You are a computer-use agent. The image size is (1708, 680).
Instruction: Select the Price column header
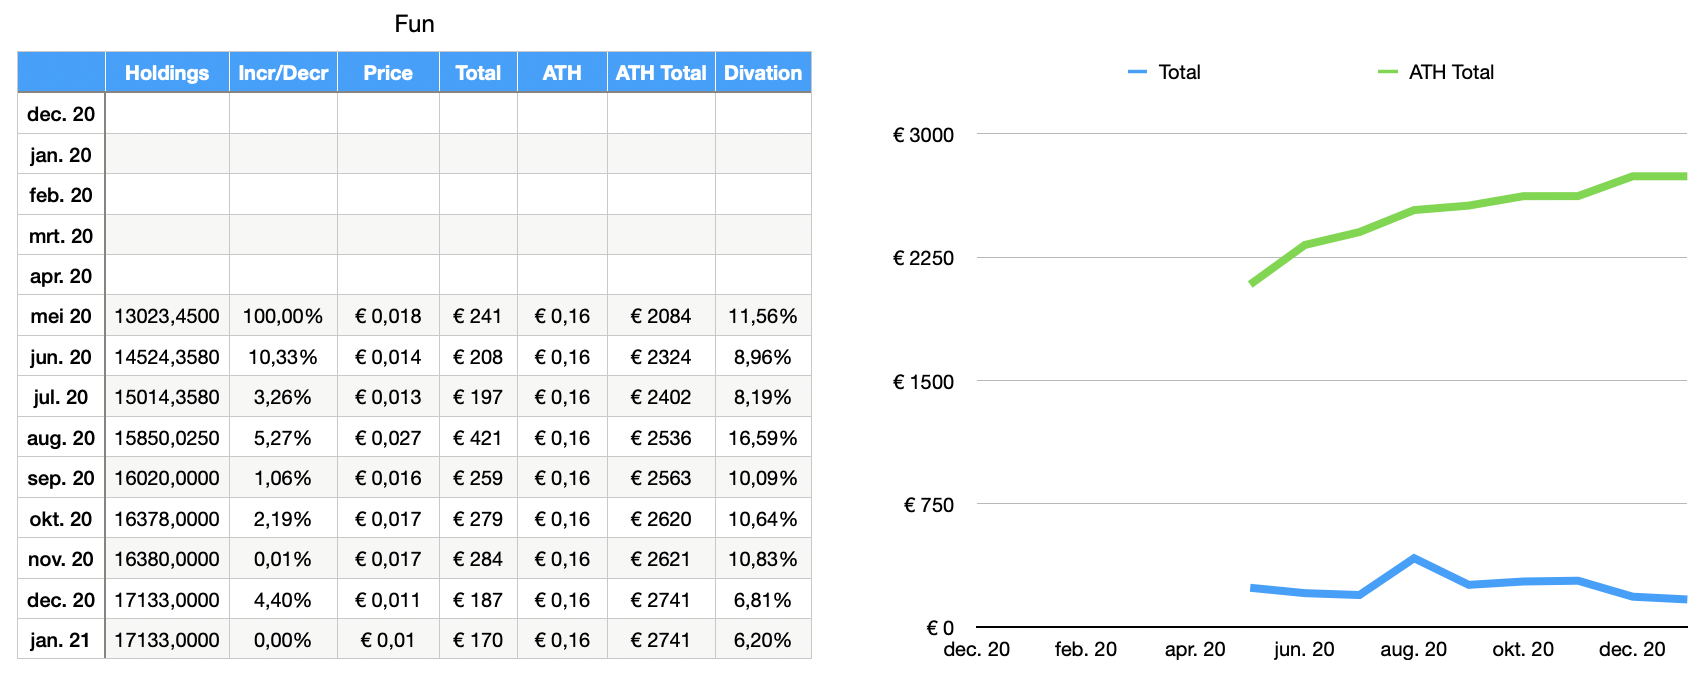(x=388, y=73)
